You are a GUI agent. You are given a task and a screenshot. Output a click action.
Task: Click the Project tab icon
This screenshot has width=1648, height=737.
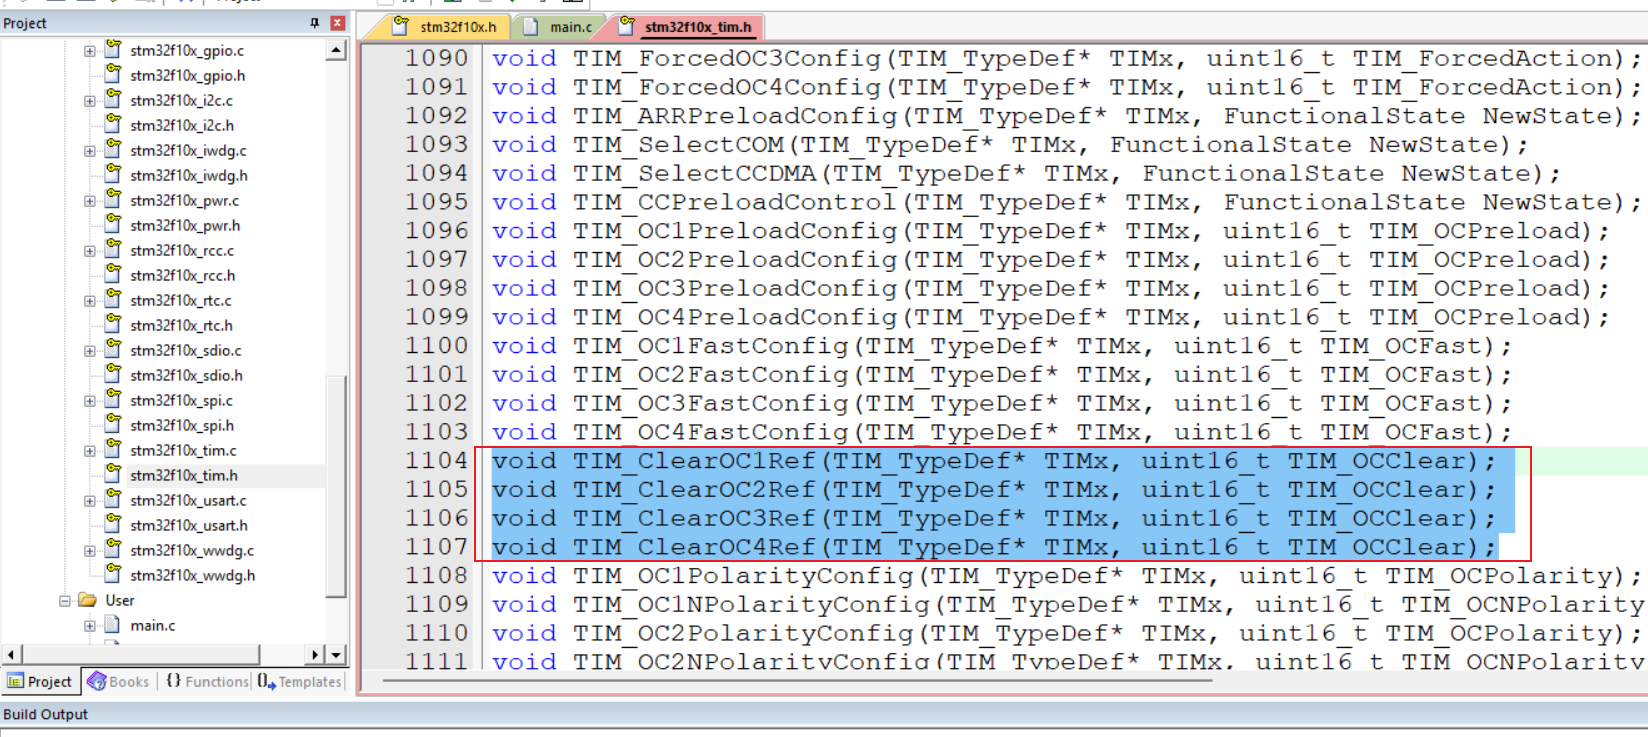[16, 682]
